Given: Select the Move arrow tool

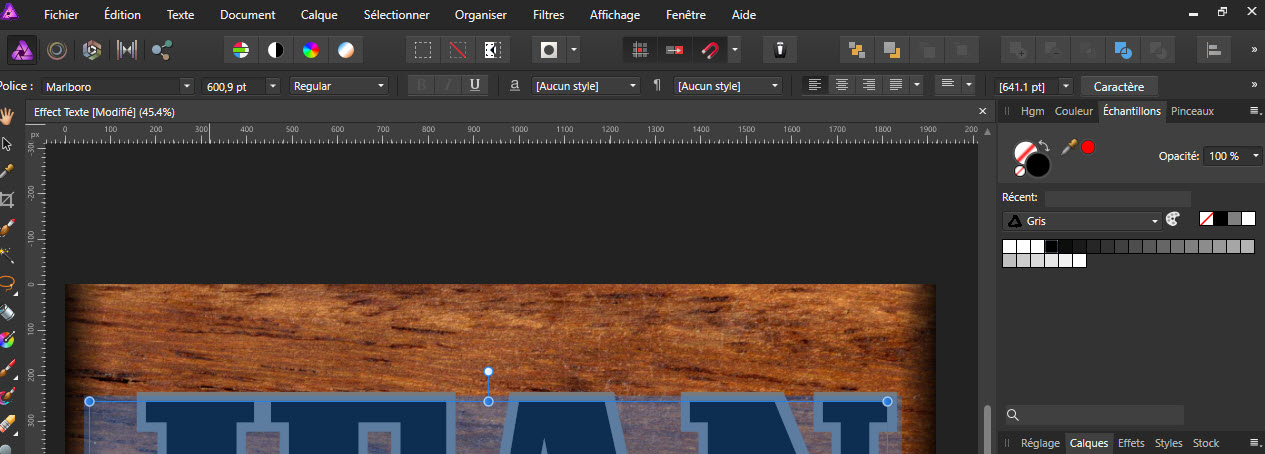Looking at the screenshot, I should (8, 143).
